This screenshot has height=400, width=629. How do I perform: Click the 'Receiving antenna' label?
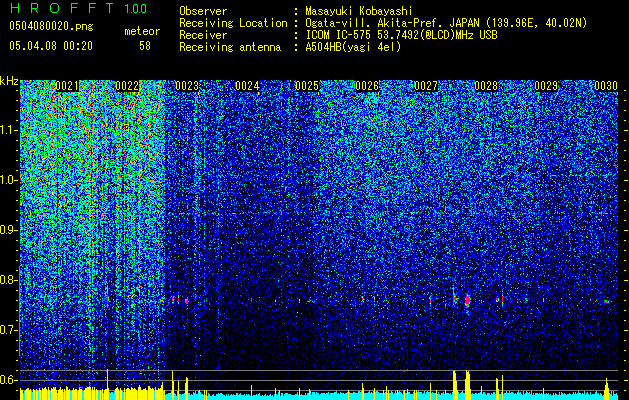click(230, 47)
